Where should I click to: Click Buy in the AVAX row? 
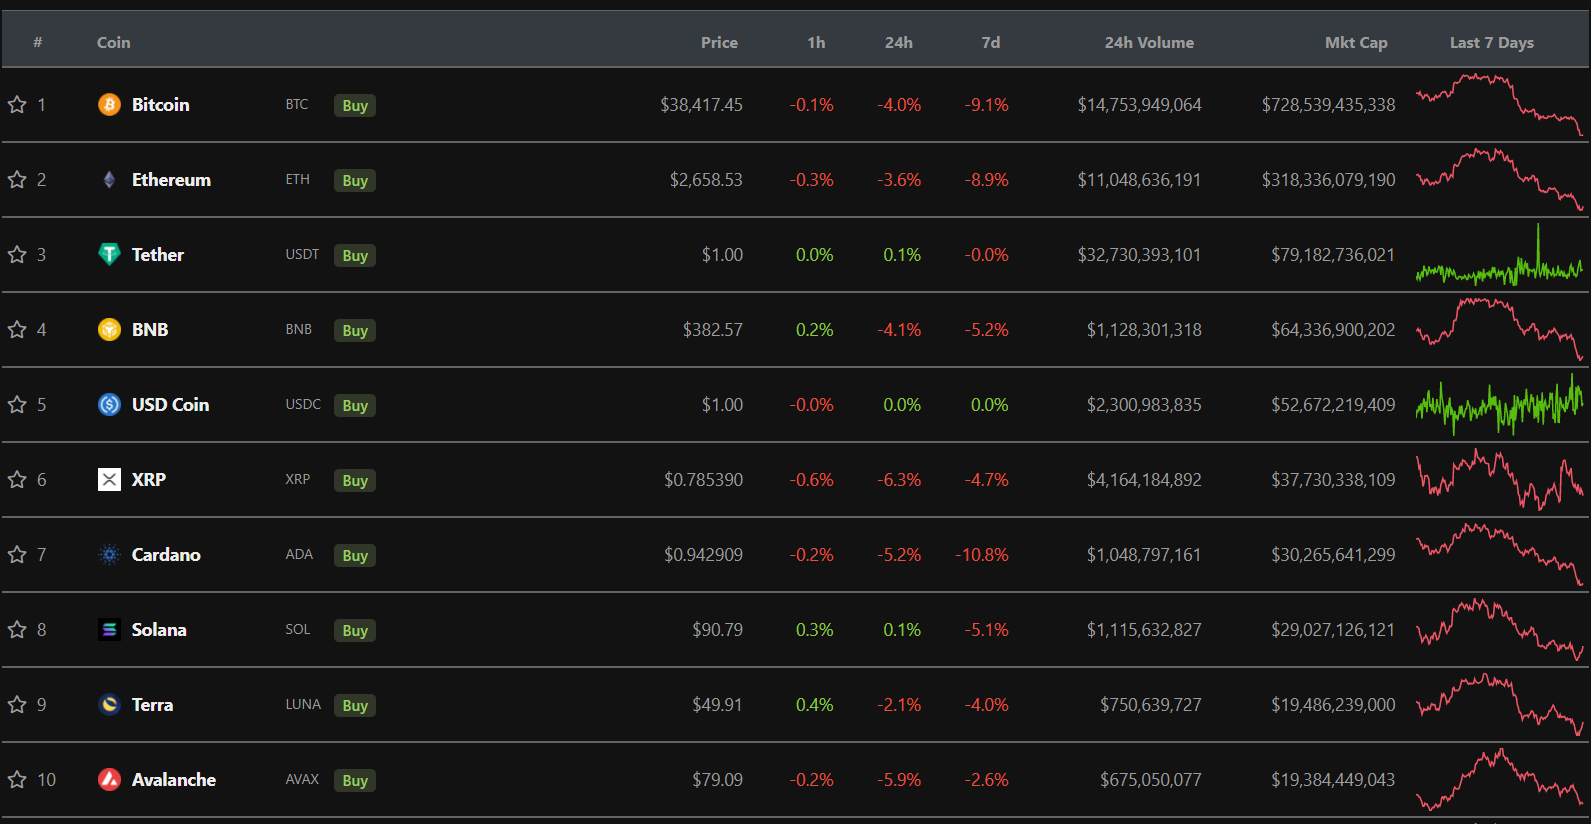355,781
